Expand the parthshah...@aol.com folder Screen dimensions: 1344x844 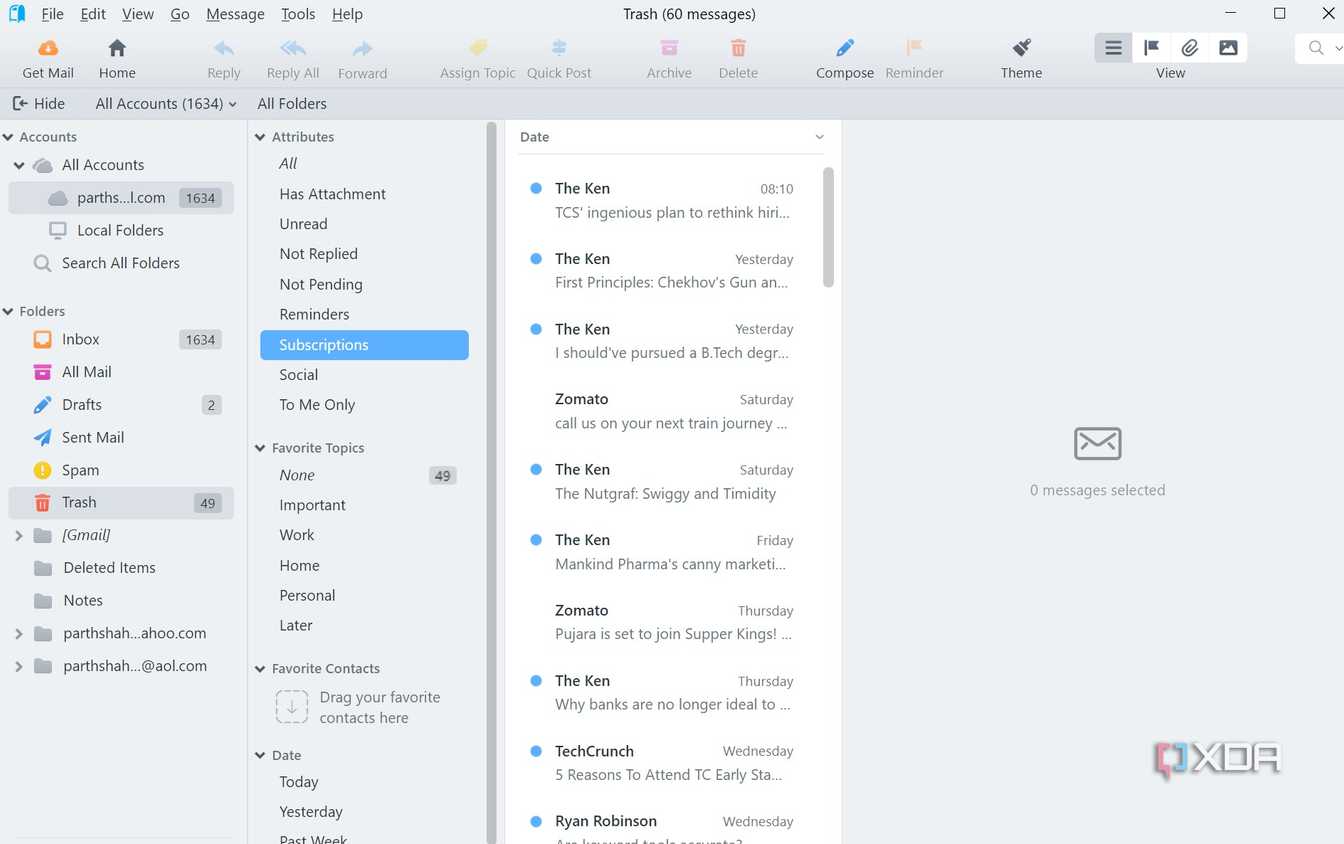click(18, 667)
